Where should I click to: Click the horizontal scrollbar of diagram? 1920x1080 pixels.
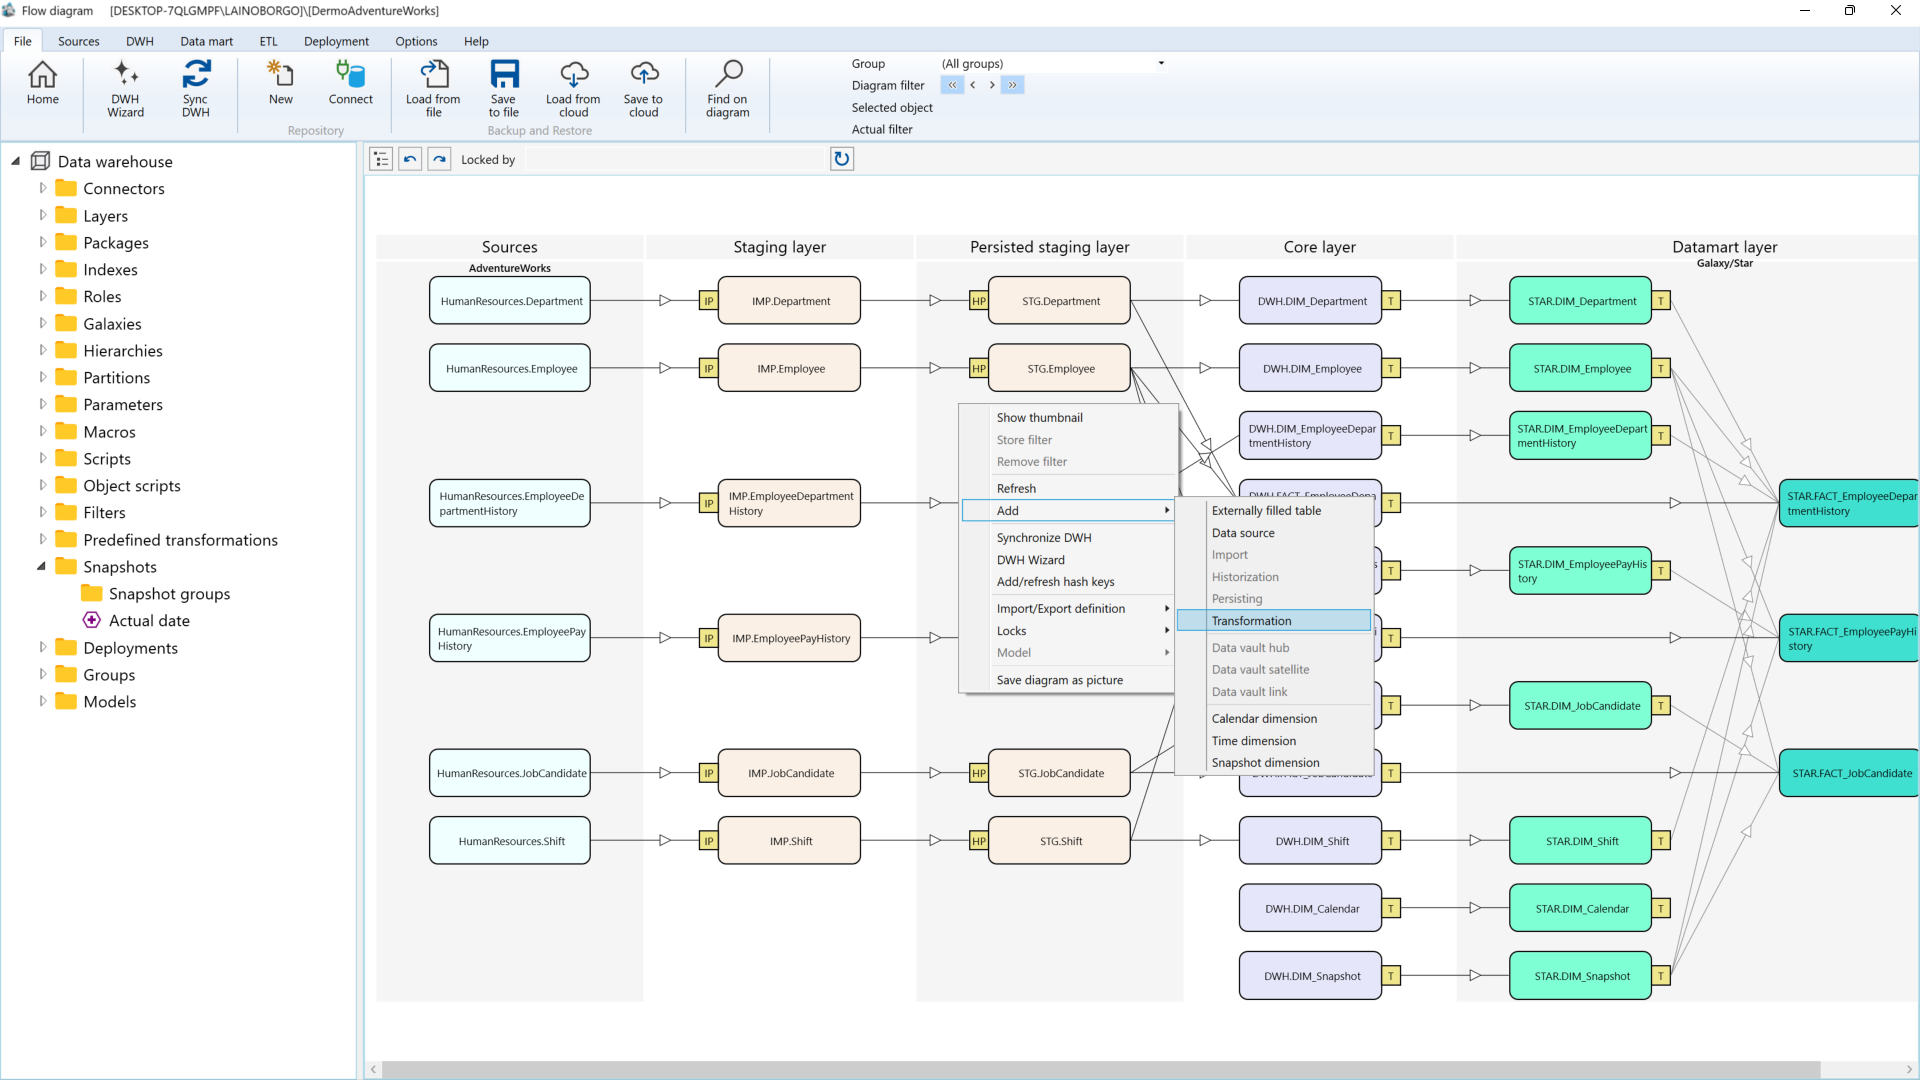point(1100,1069)
